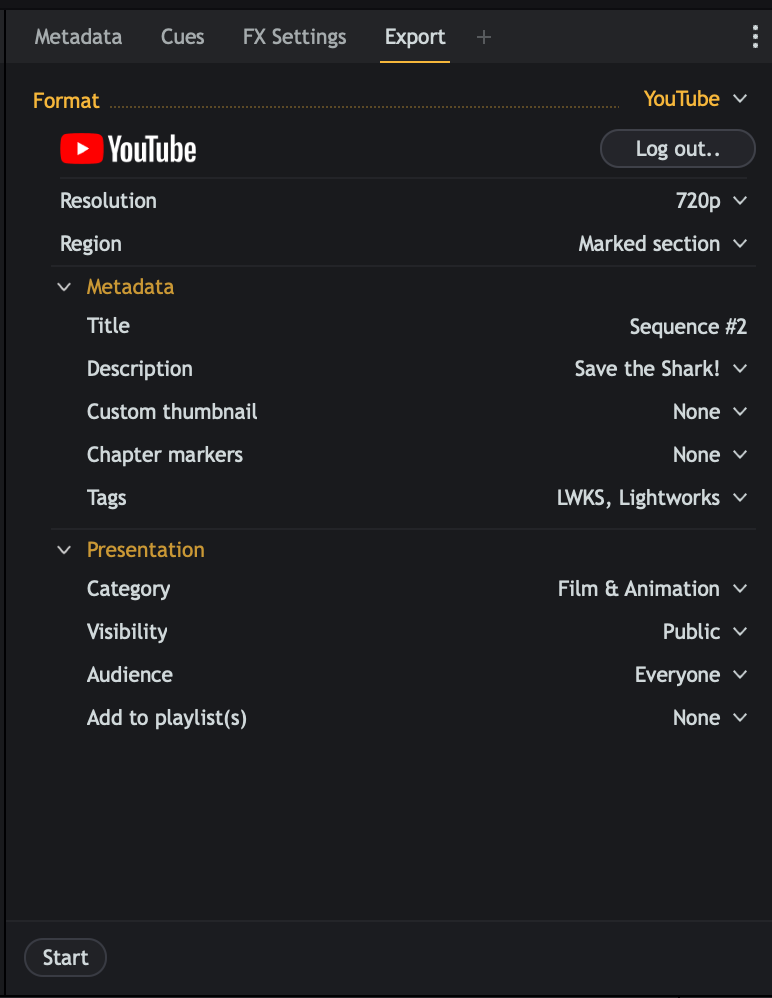Edit the Title field Sequence #2
The height and width of the screenshot is (998, 772).
688,327
